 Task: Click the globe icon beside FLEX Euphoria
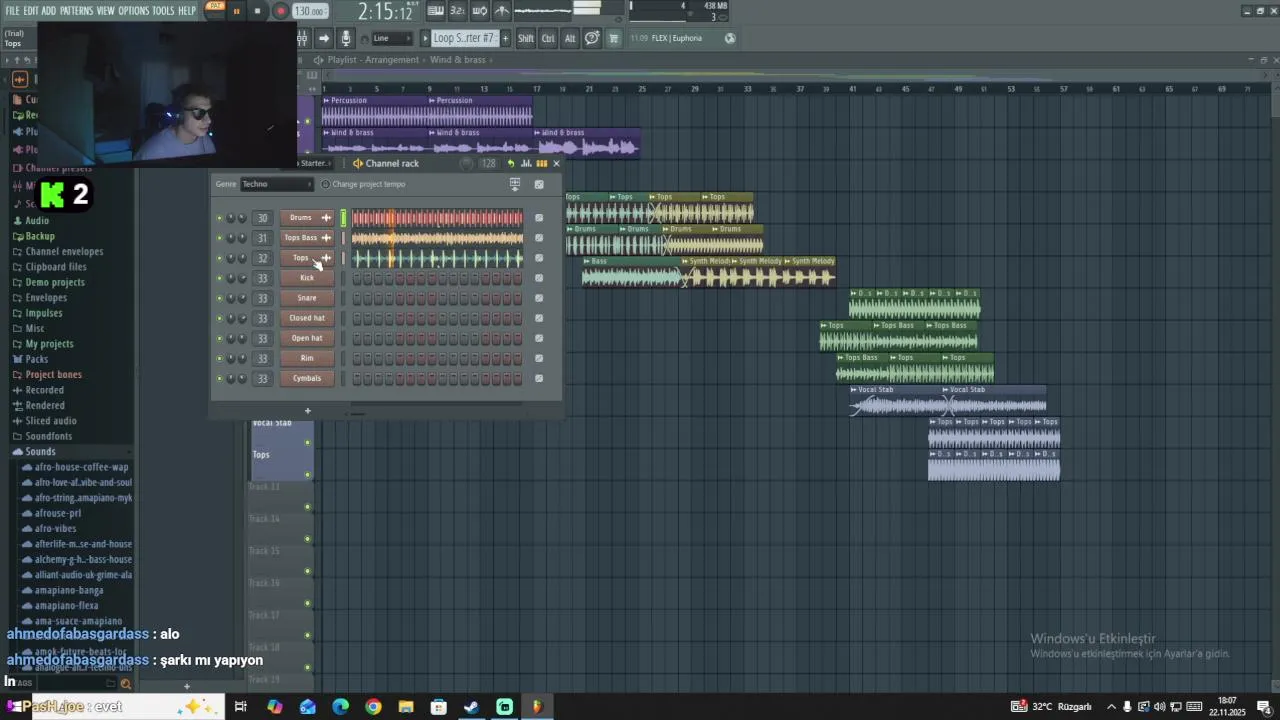click(730, 38)
